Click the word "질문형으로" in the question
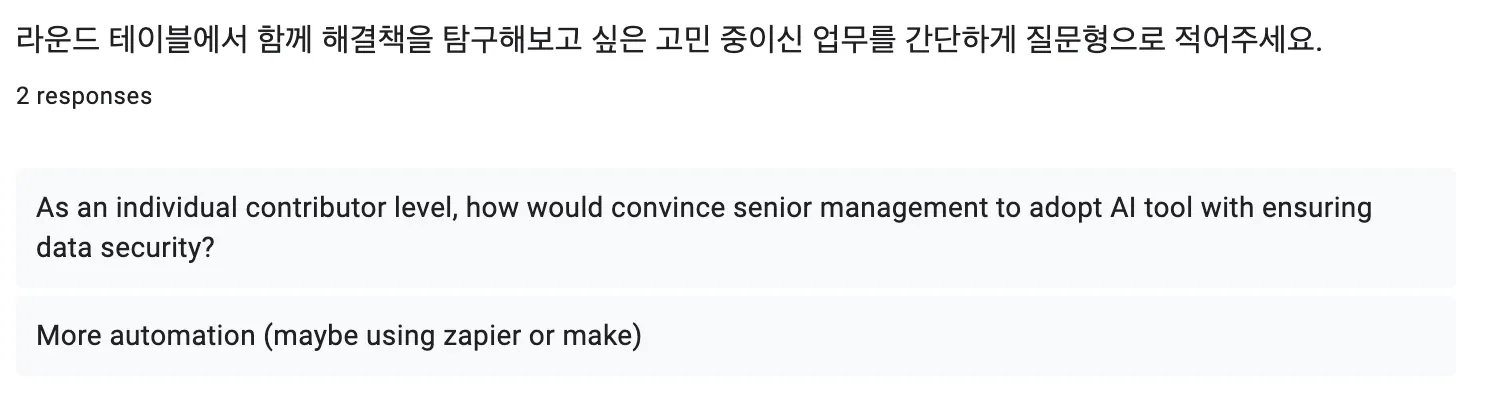 pos(1097,42)
